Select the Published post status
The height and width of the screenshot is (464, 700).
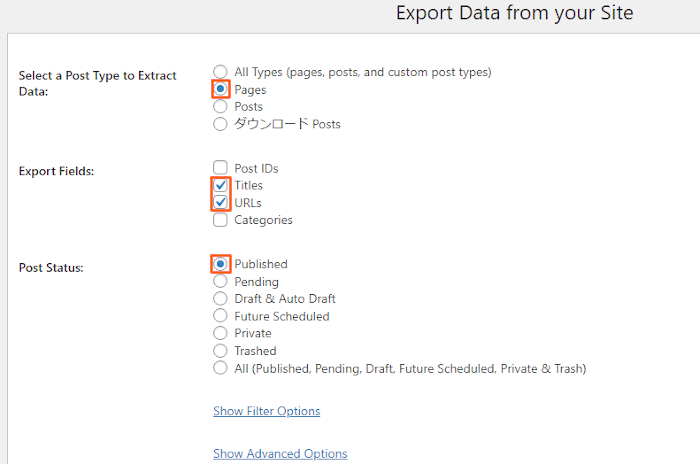point(220,264)
